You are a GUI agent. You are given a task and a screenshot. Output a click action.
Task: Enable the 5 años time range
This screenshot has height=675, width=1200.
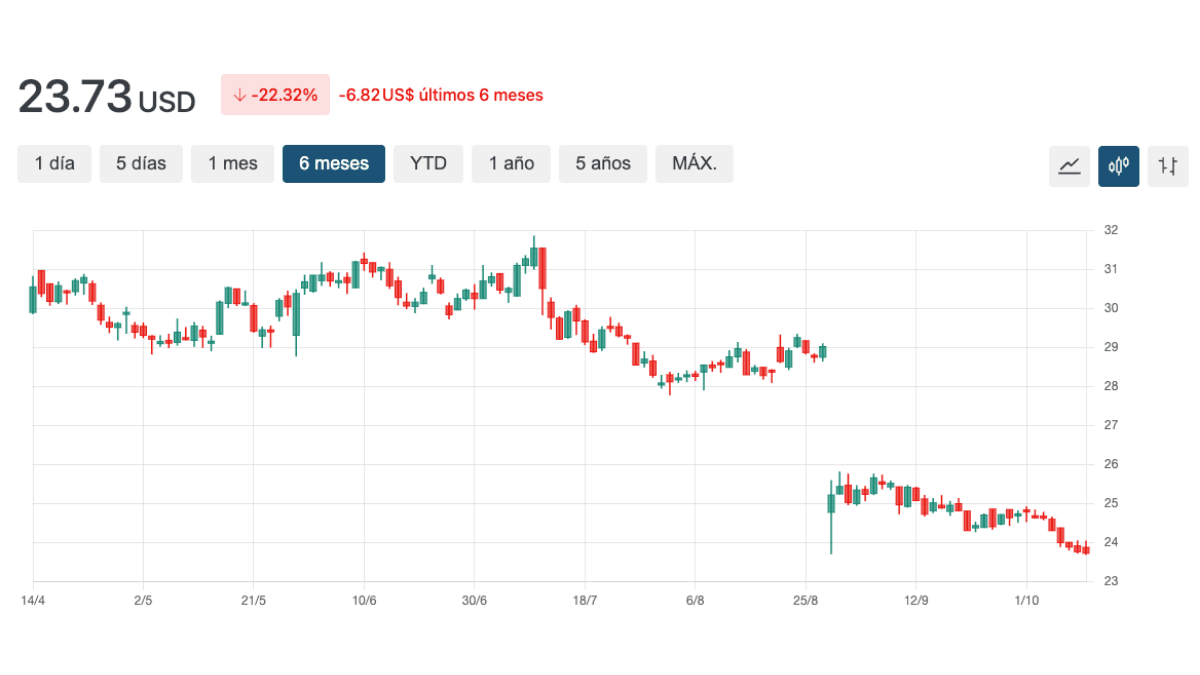603,163
